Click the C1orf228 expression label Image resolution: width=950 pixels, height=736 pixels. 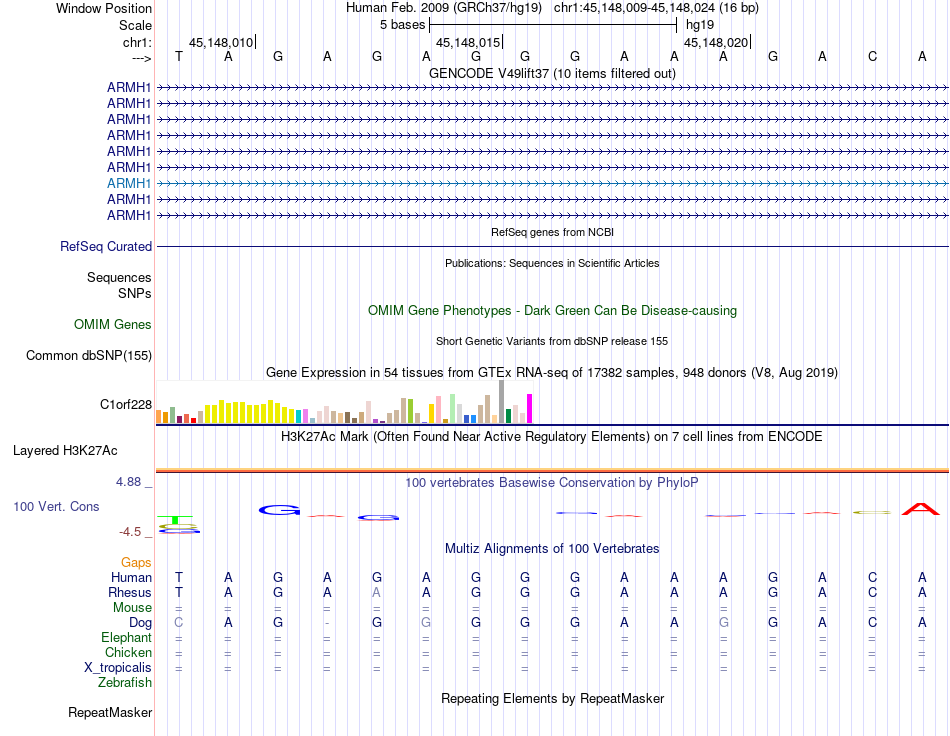pyautogui.click(x=125, y=404)
